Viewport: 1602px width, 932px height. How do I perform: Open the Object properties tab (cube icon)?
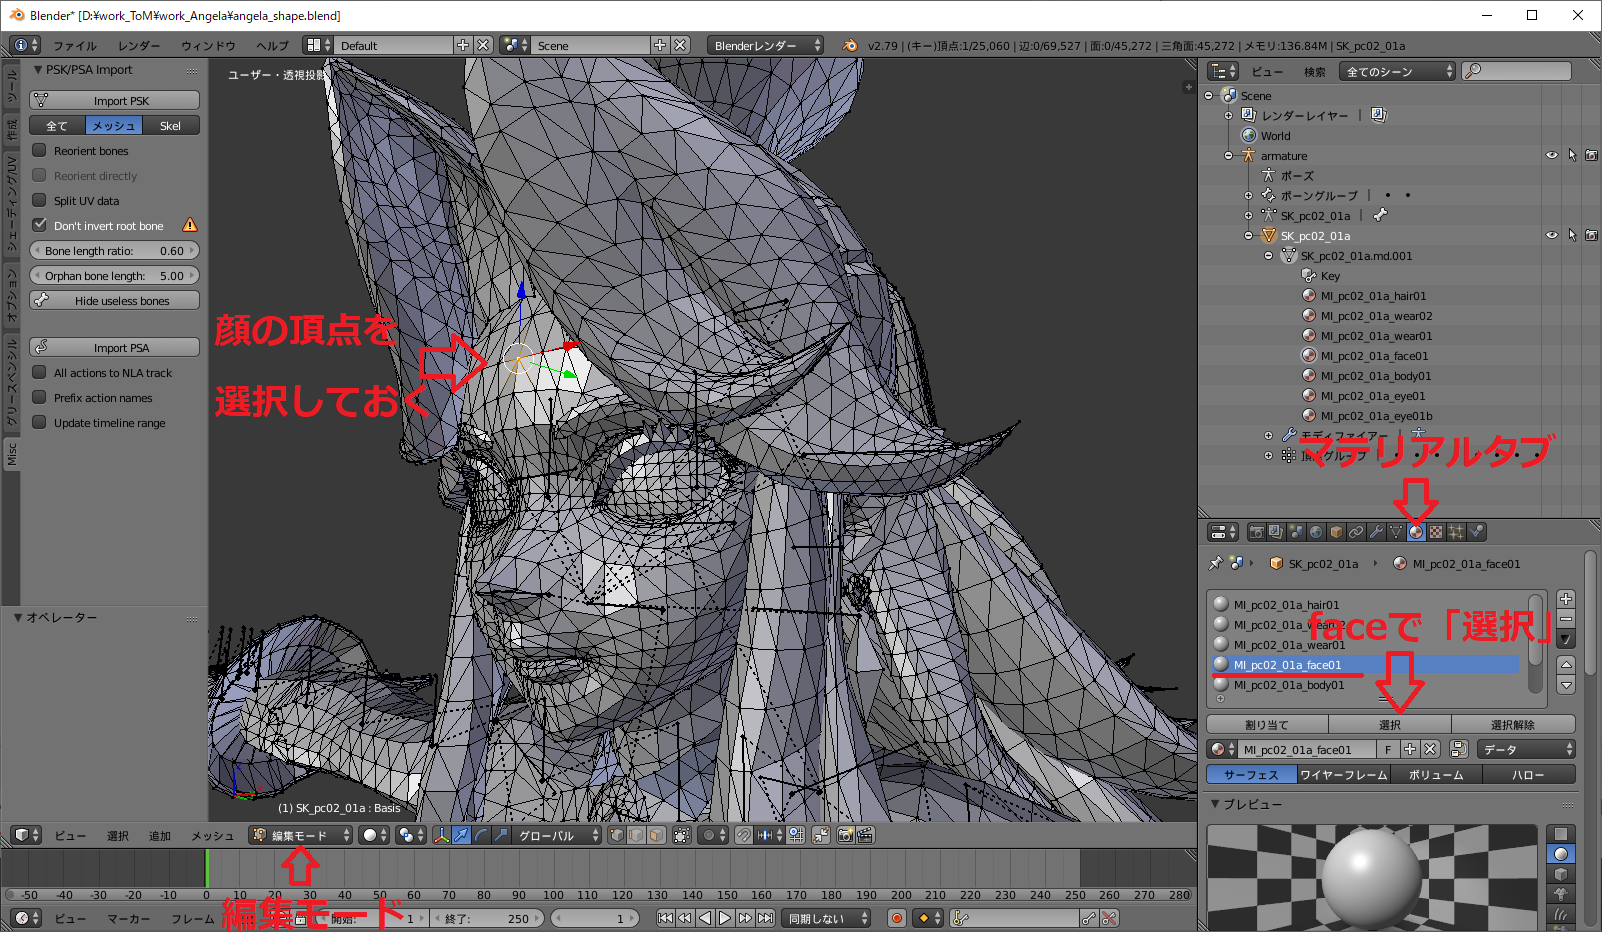tap(1336, 532)
